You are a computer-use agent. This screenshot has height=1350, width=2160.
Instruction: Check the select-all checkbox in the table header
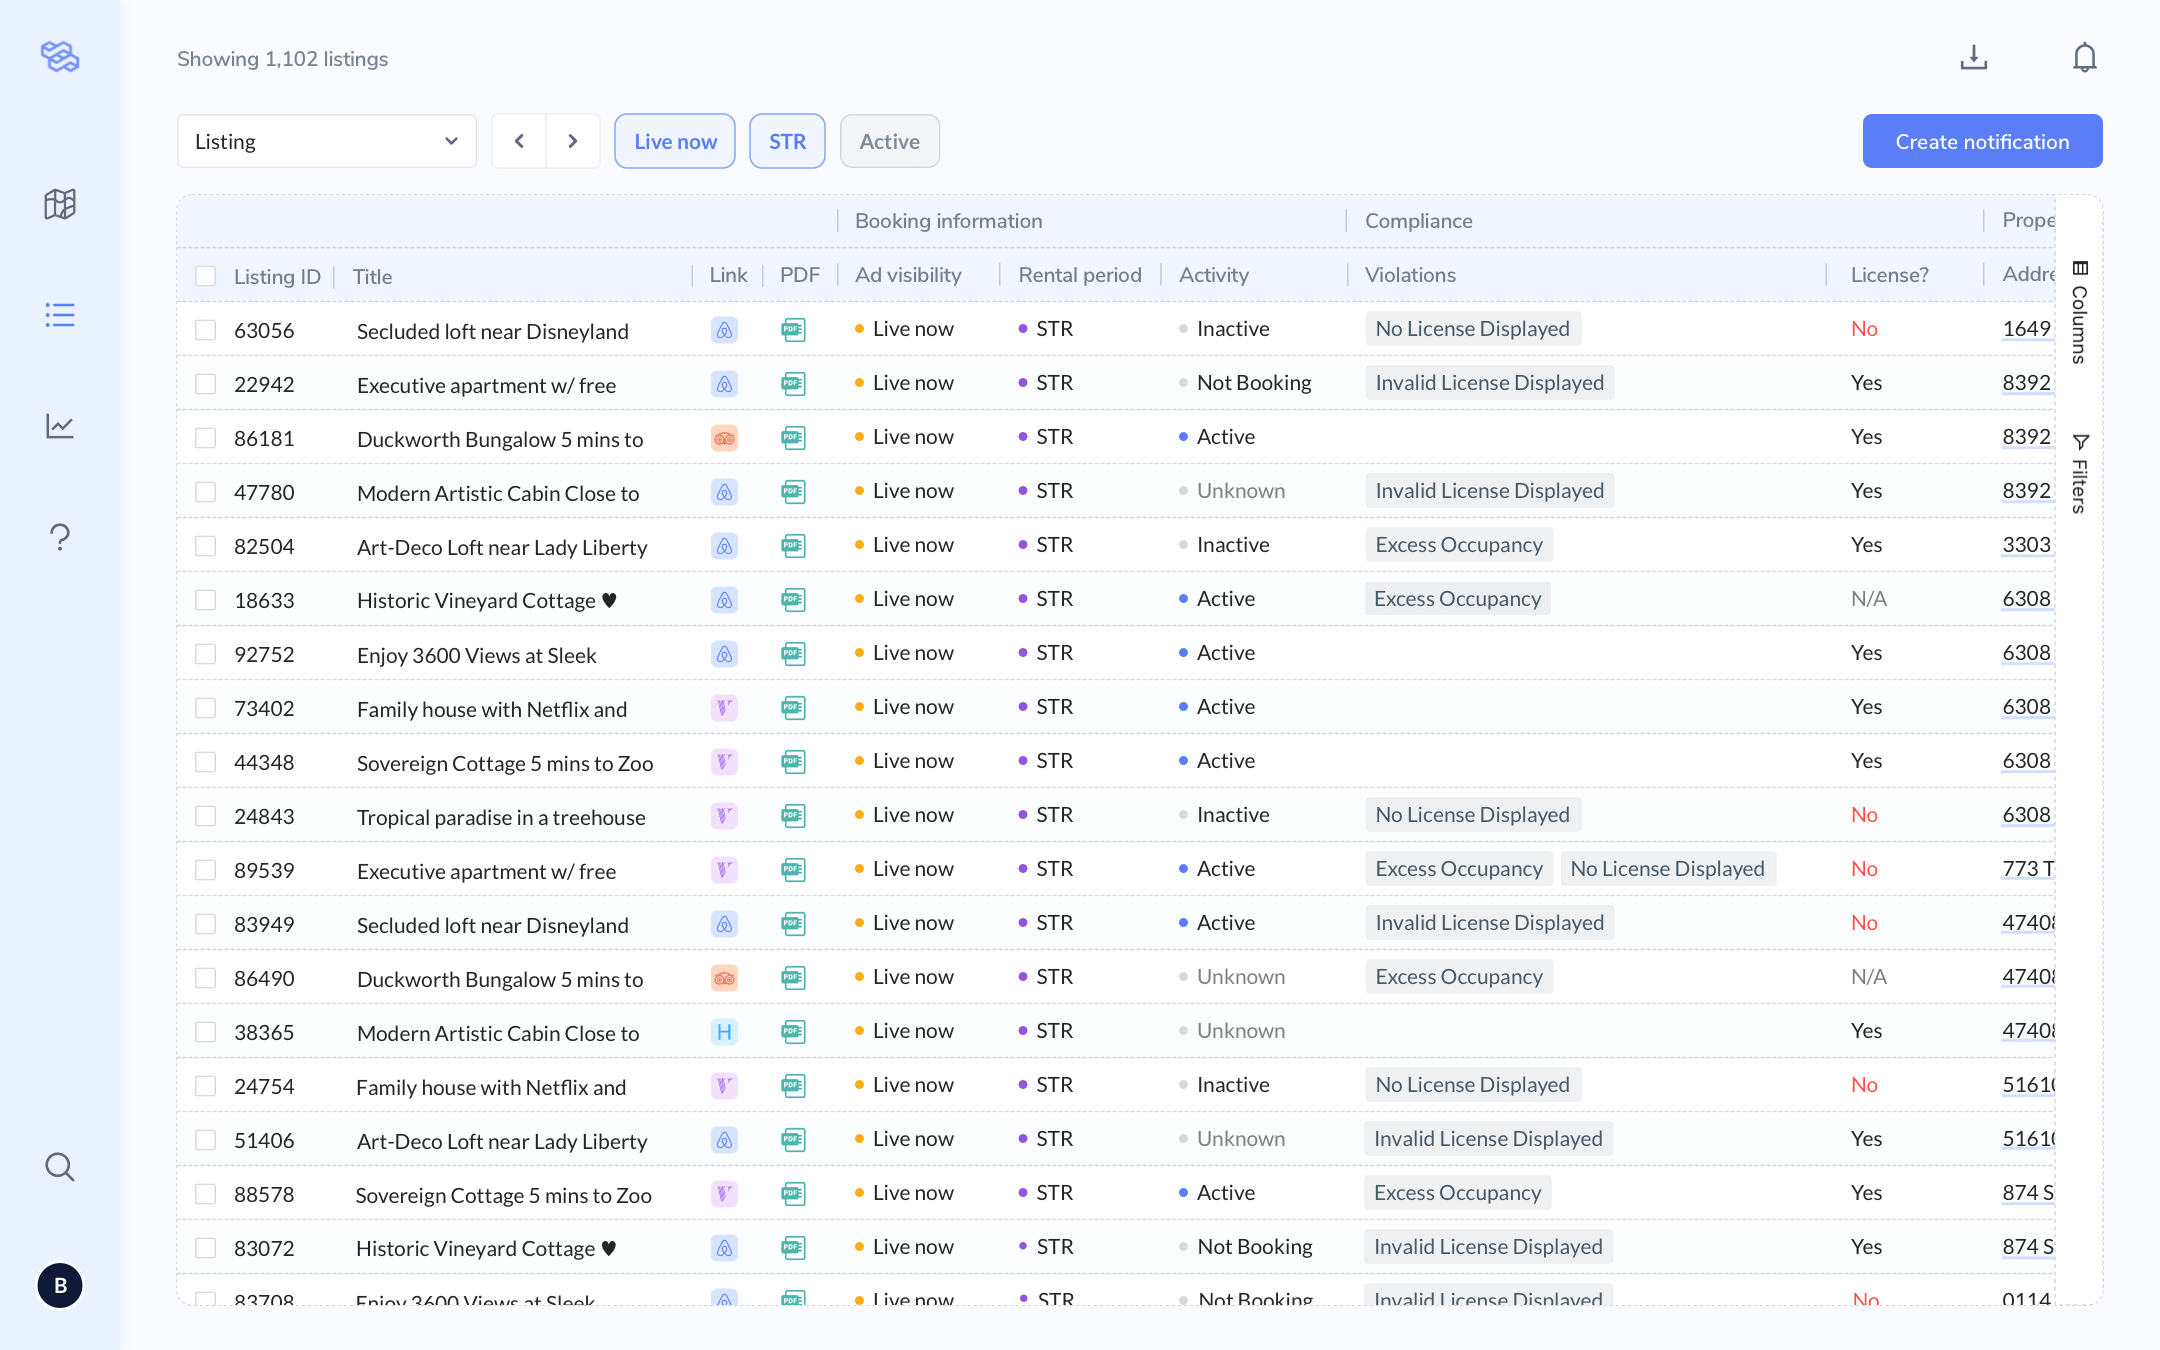(x=206, y=275)
